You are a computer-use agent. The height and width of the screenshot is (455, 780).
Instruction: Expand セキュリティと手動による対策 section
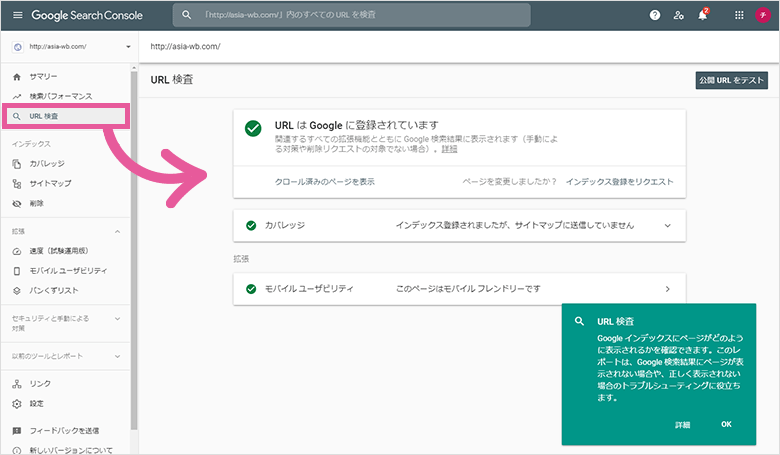coord(117,319)
